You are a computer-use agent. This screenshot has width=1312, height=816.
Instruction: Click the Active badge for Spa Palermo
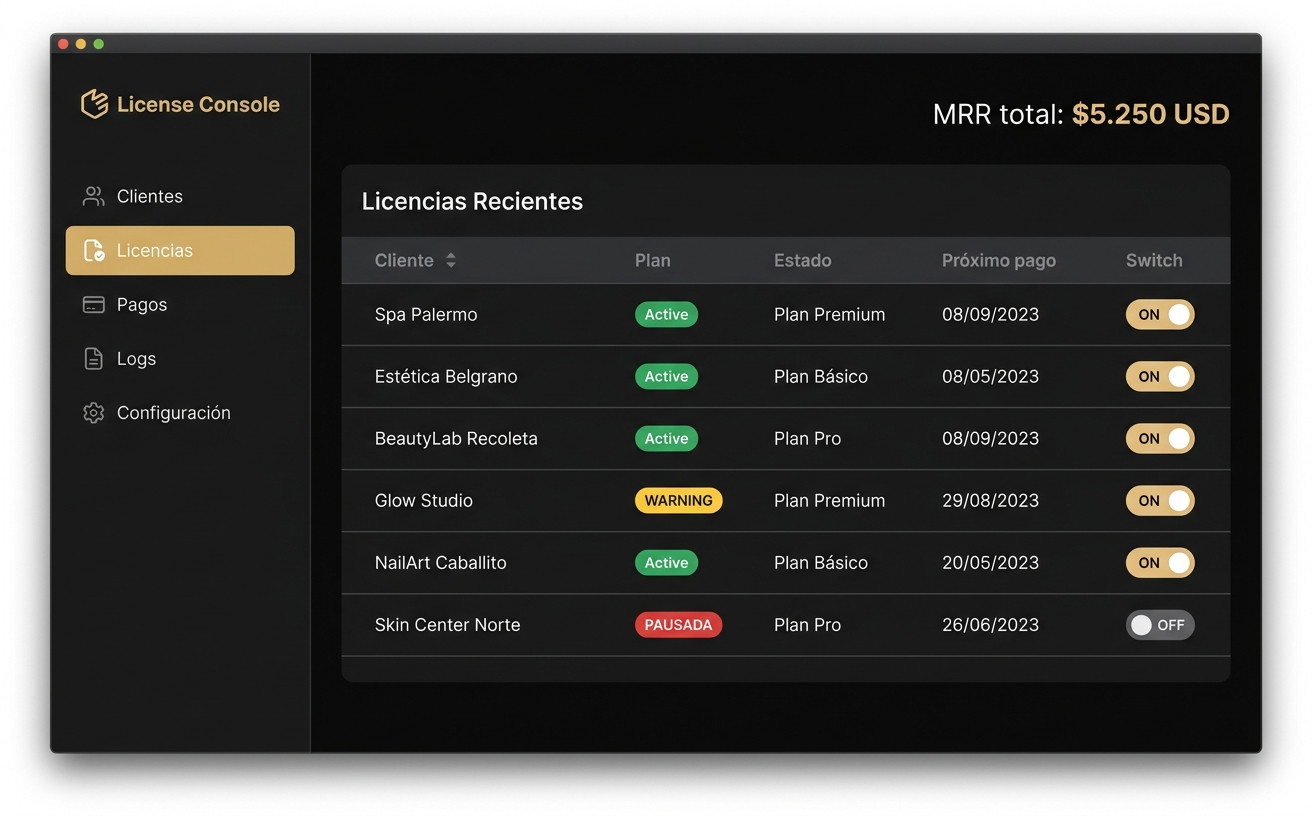(x=666, y=314)
